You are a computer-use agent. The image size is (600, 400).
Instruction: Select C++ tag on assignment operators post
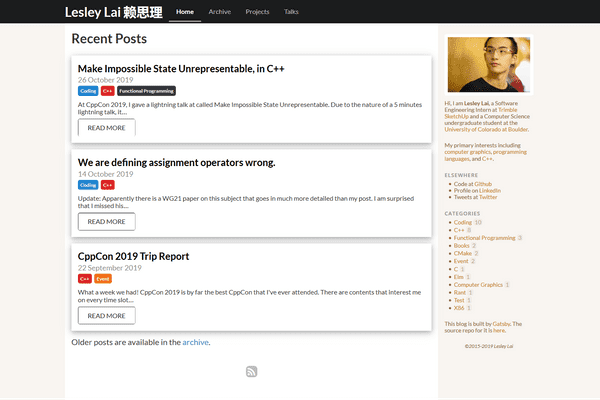(x=108, y=185)
